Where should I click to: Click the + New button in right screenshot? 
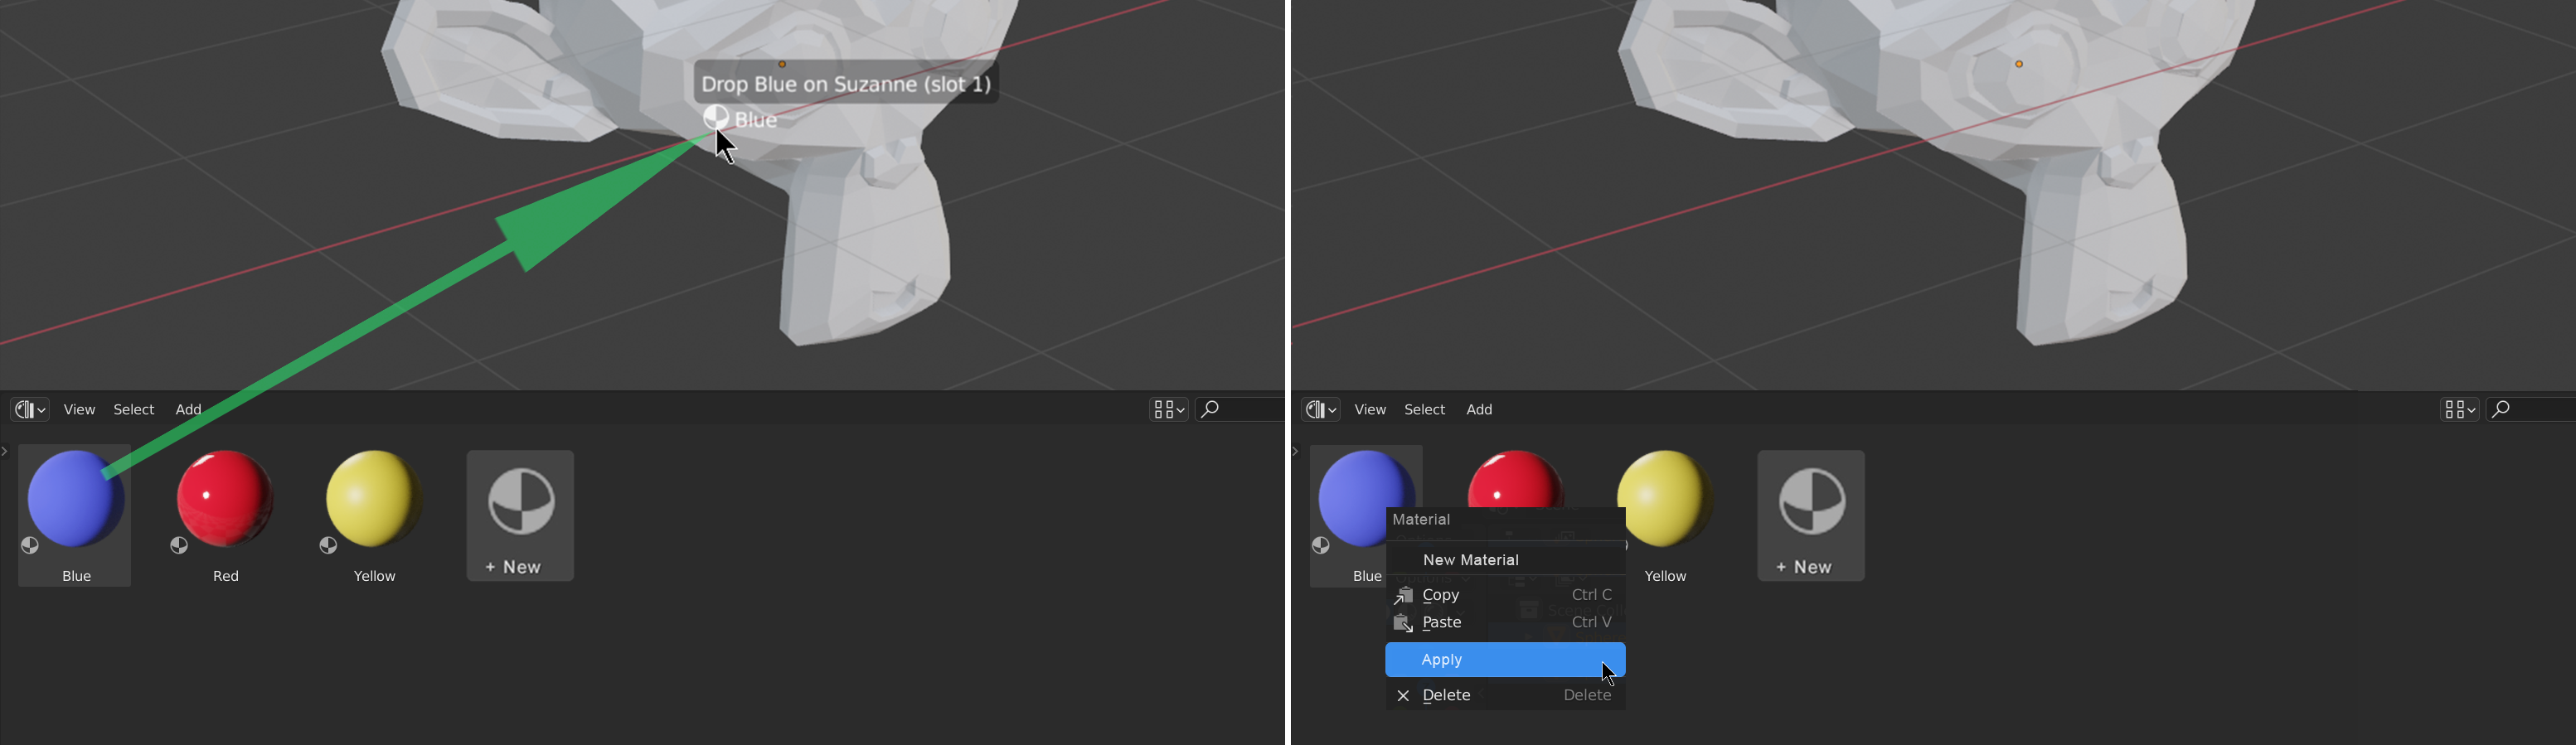pos(1811,516)
